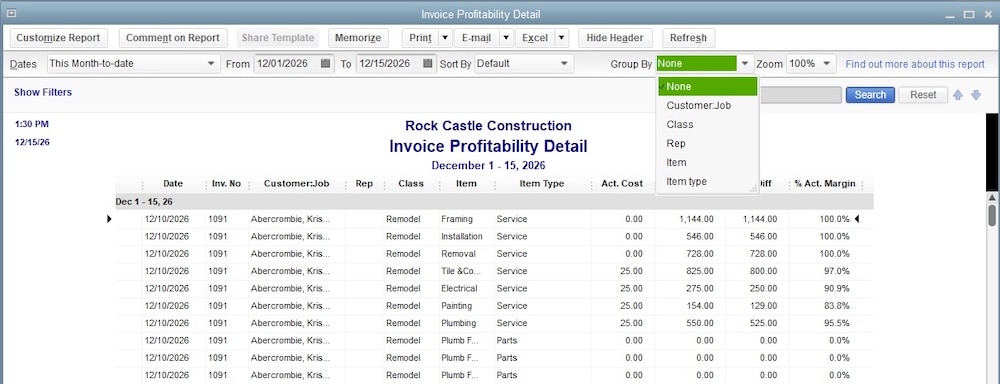Click the To date calendar icon

click(x=428, y=64)
